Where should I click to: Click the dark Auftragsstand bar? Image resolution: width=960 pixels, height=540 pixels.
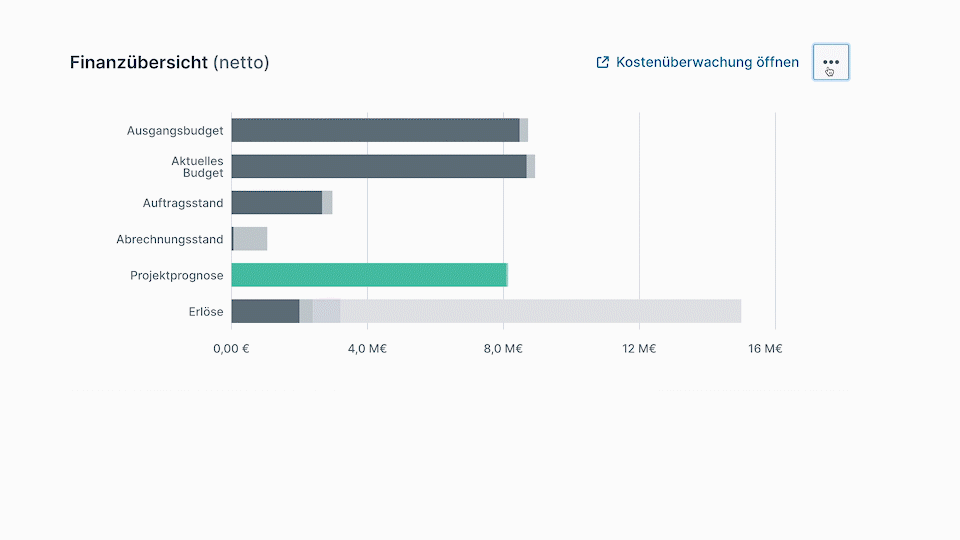coord(276,203)
